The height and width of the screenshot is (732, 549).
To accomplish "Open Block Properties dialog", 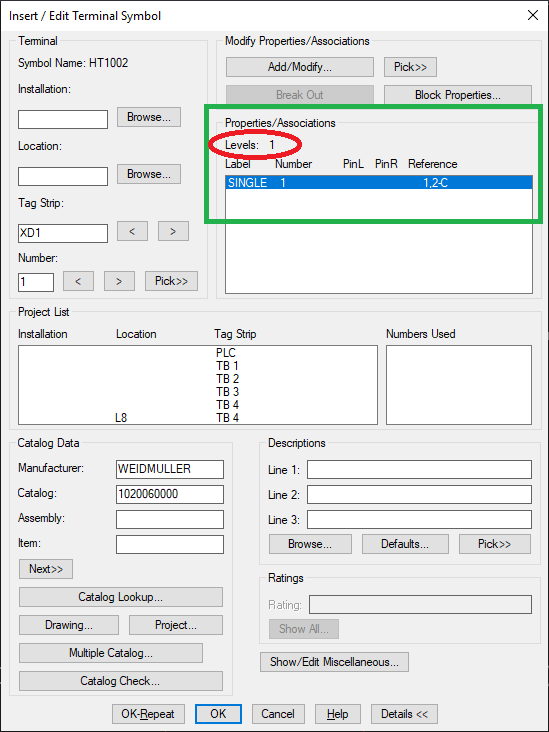I will click(458, 95).
